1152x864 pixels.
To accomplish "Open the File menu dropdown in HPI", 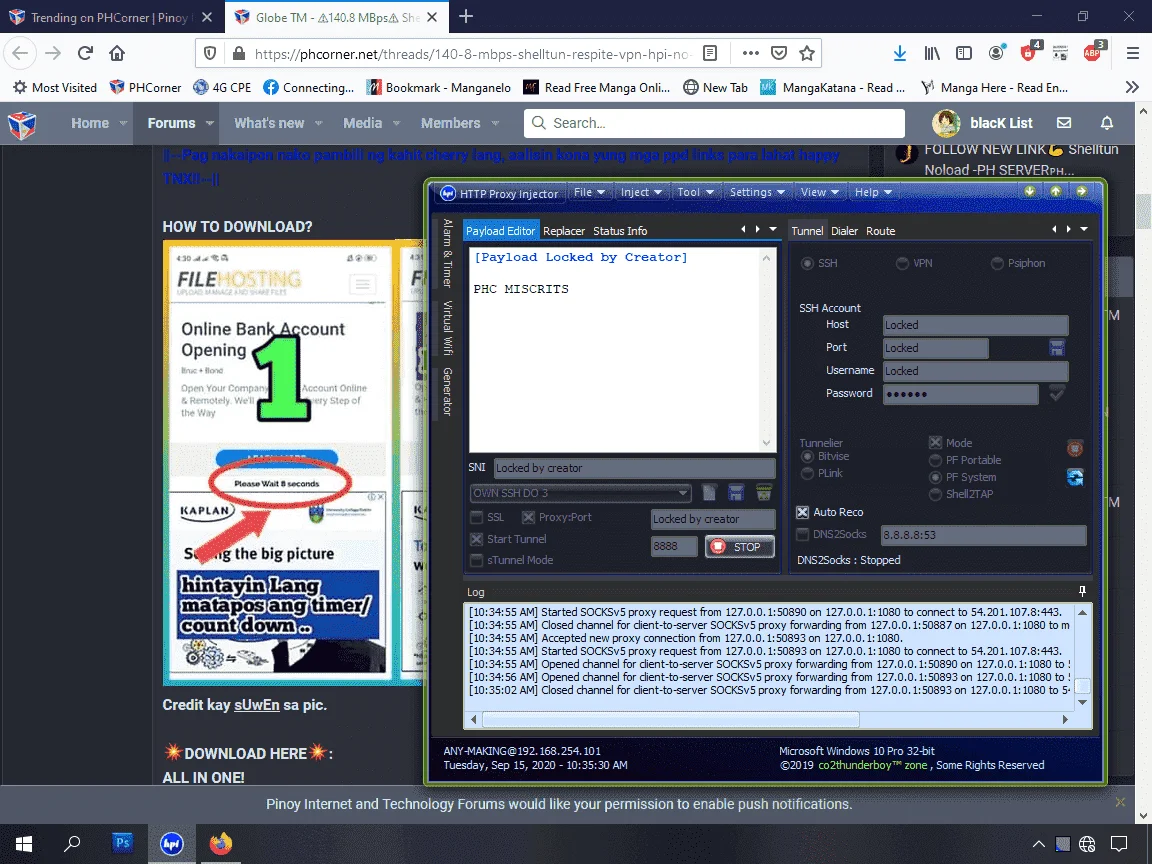I will click(589, 192).
